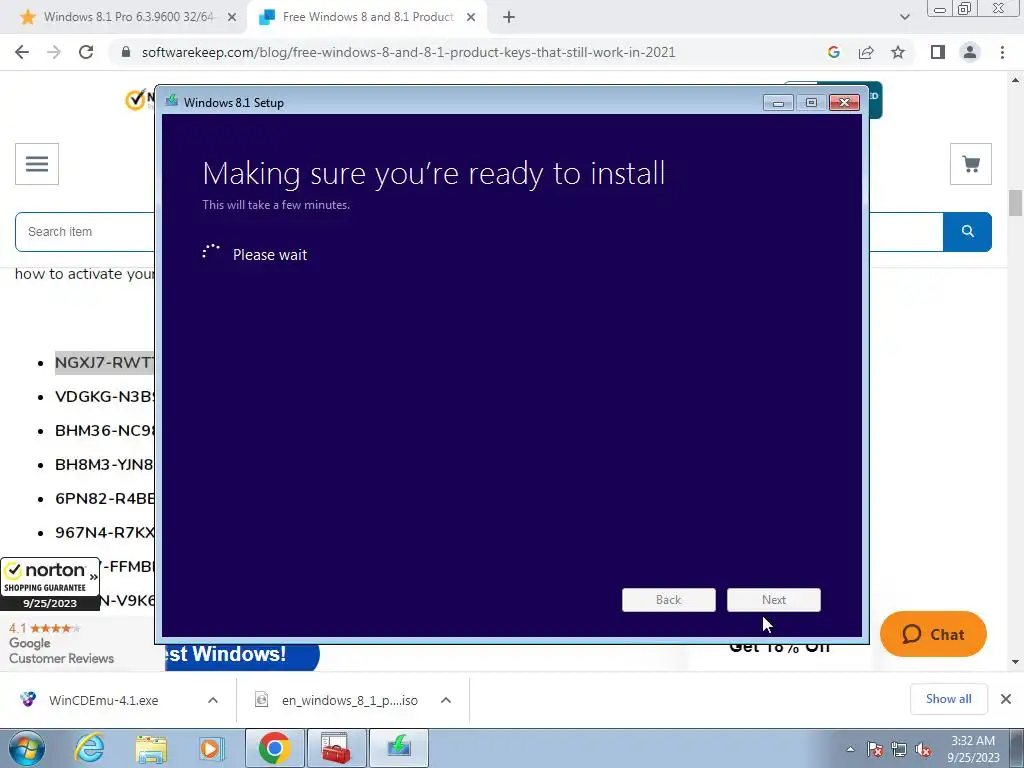
Task: Open network tray icon
Action: [899, 750]
